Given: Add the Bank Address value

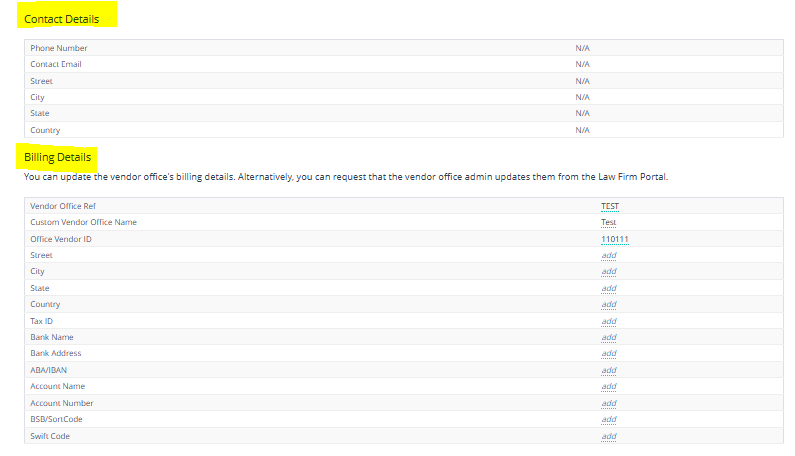Looking at the screenshot, I should pos(608,353).
